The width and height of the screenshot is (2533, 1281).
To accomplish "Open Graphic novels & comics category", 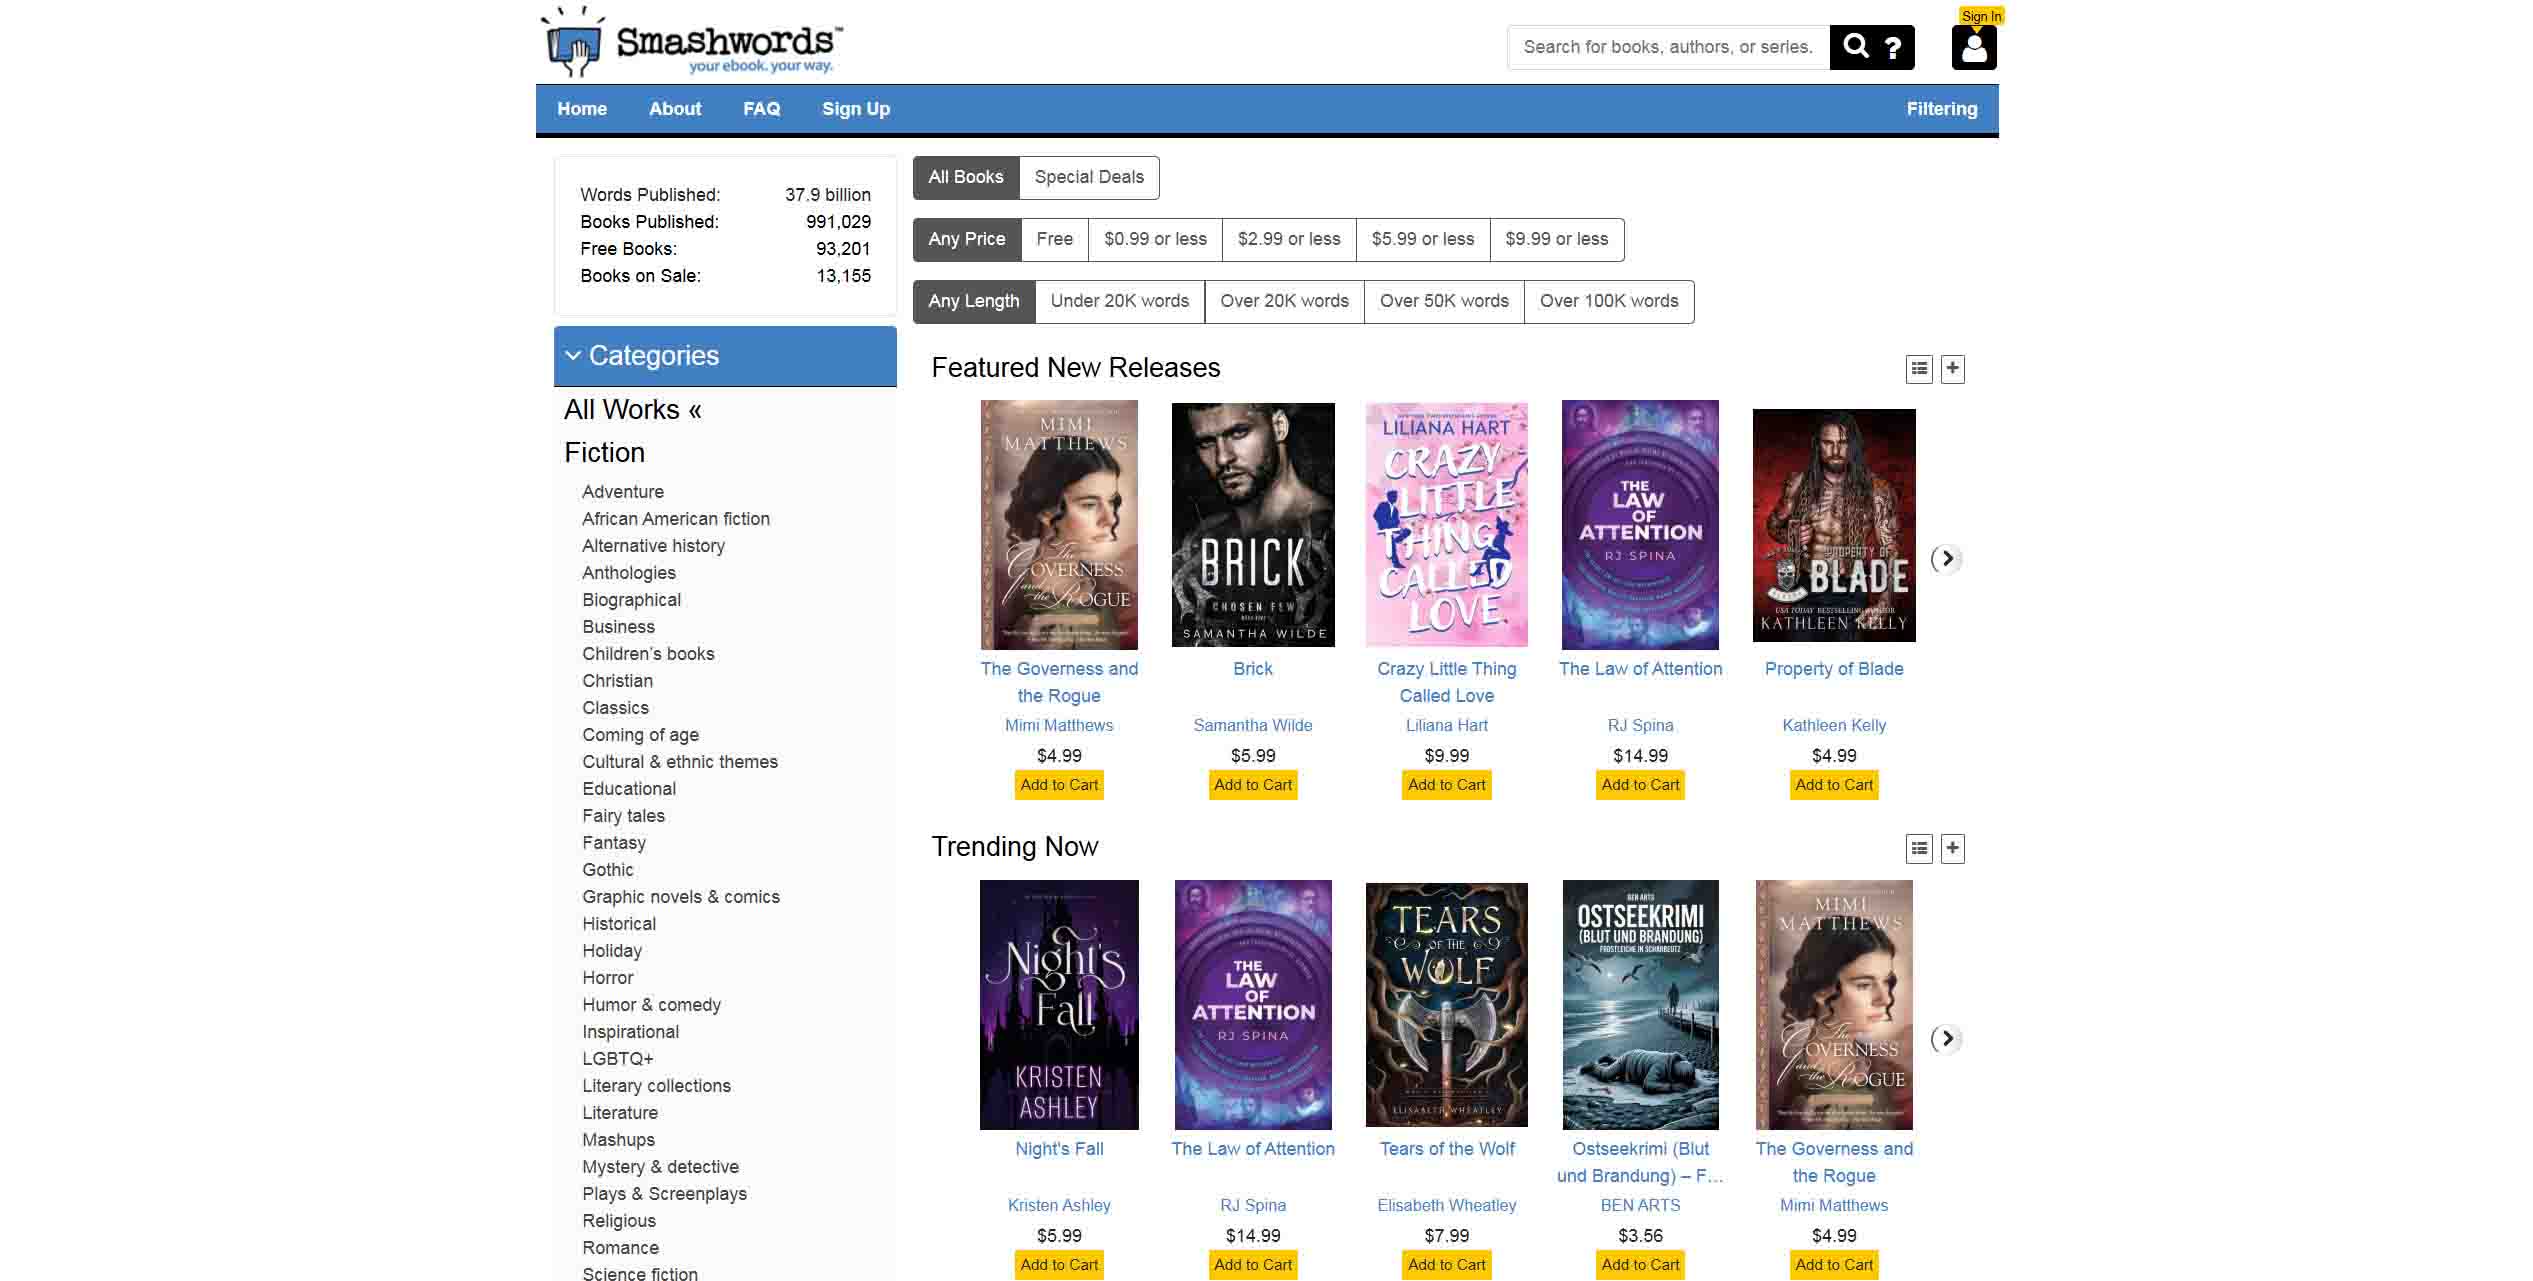I will (681, 897).
